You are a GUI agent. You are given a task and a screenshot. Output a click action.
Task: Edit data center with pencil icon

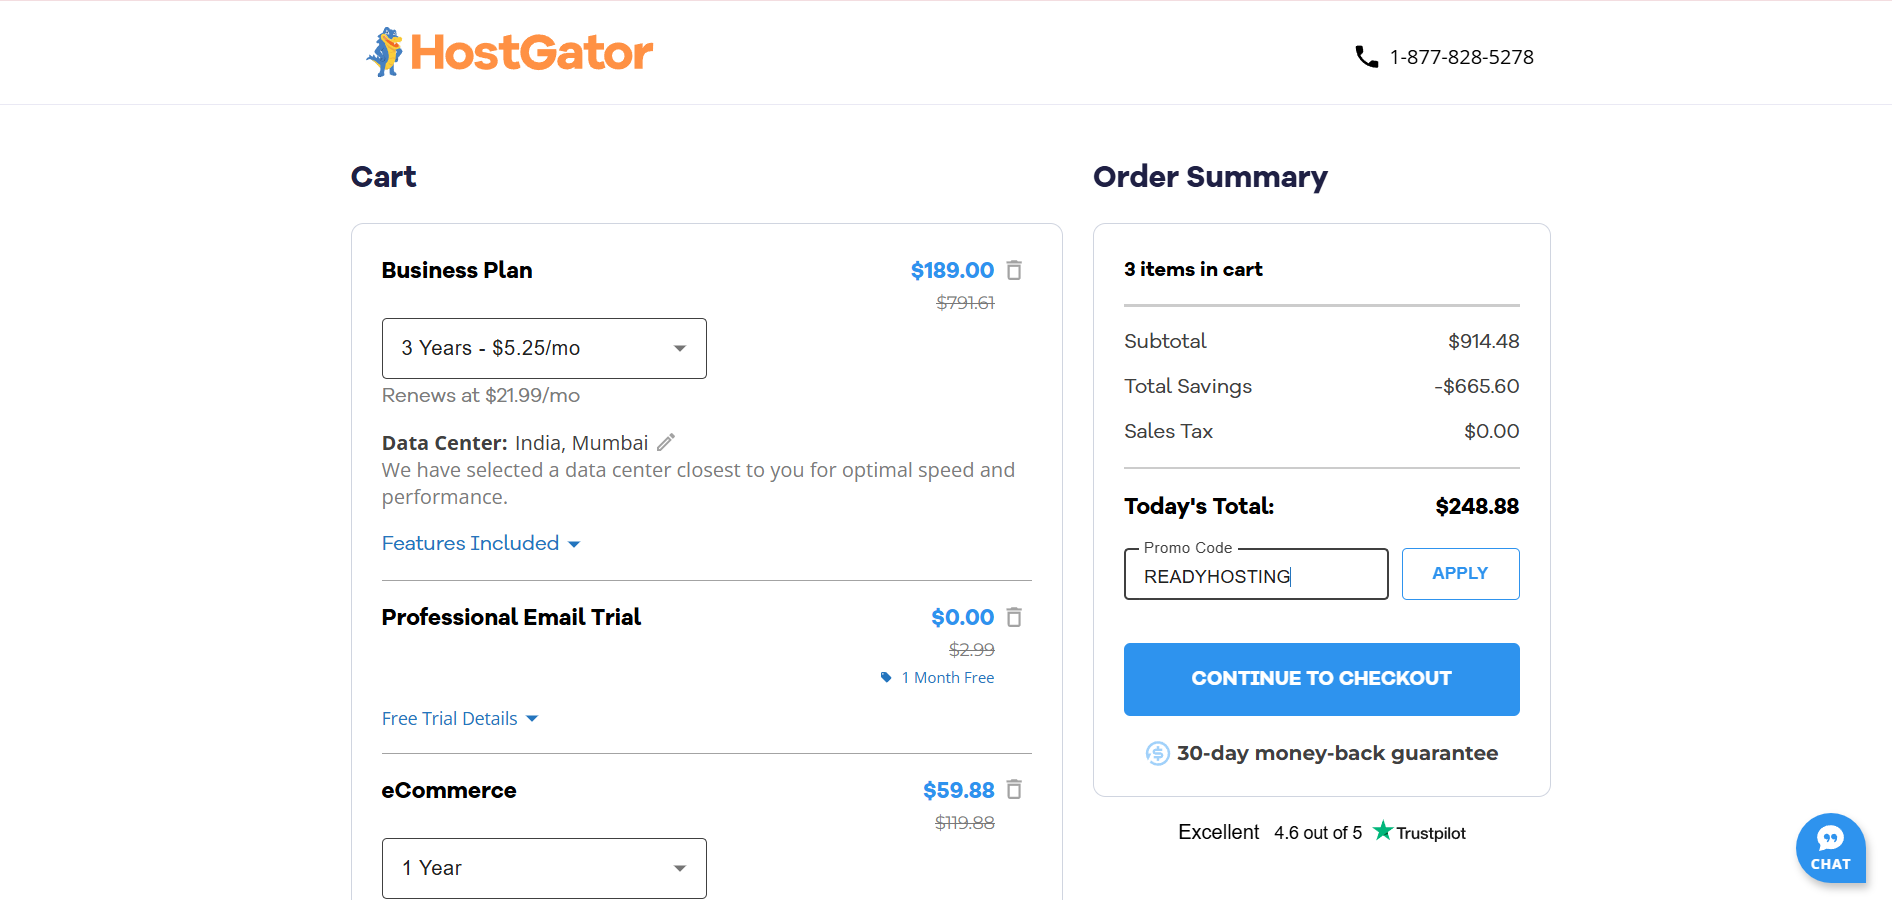[666, 442]
